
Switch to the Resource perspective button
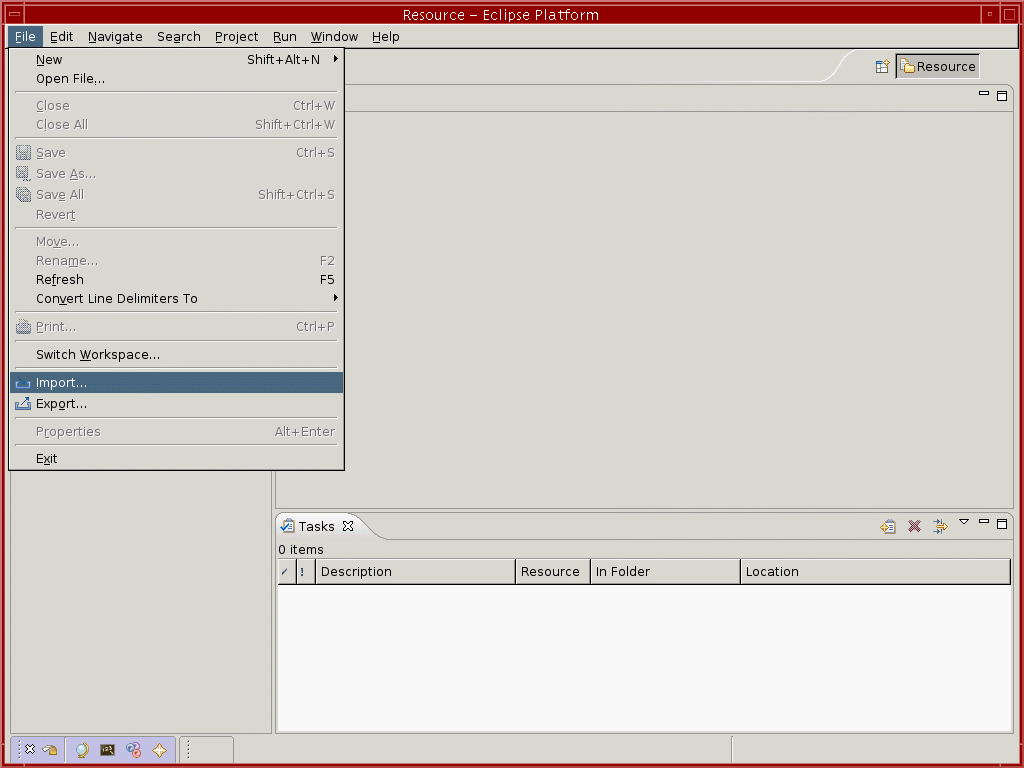937,67
